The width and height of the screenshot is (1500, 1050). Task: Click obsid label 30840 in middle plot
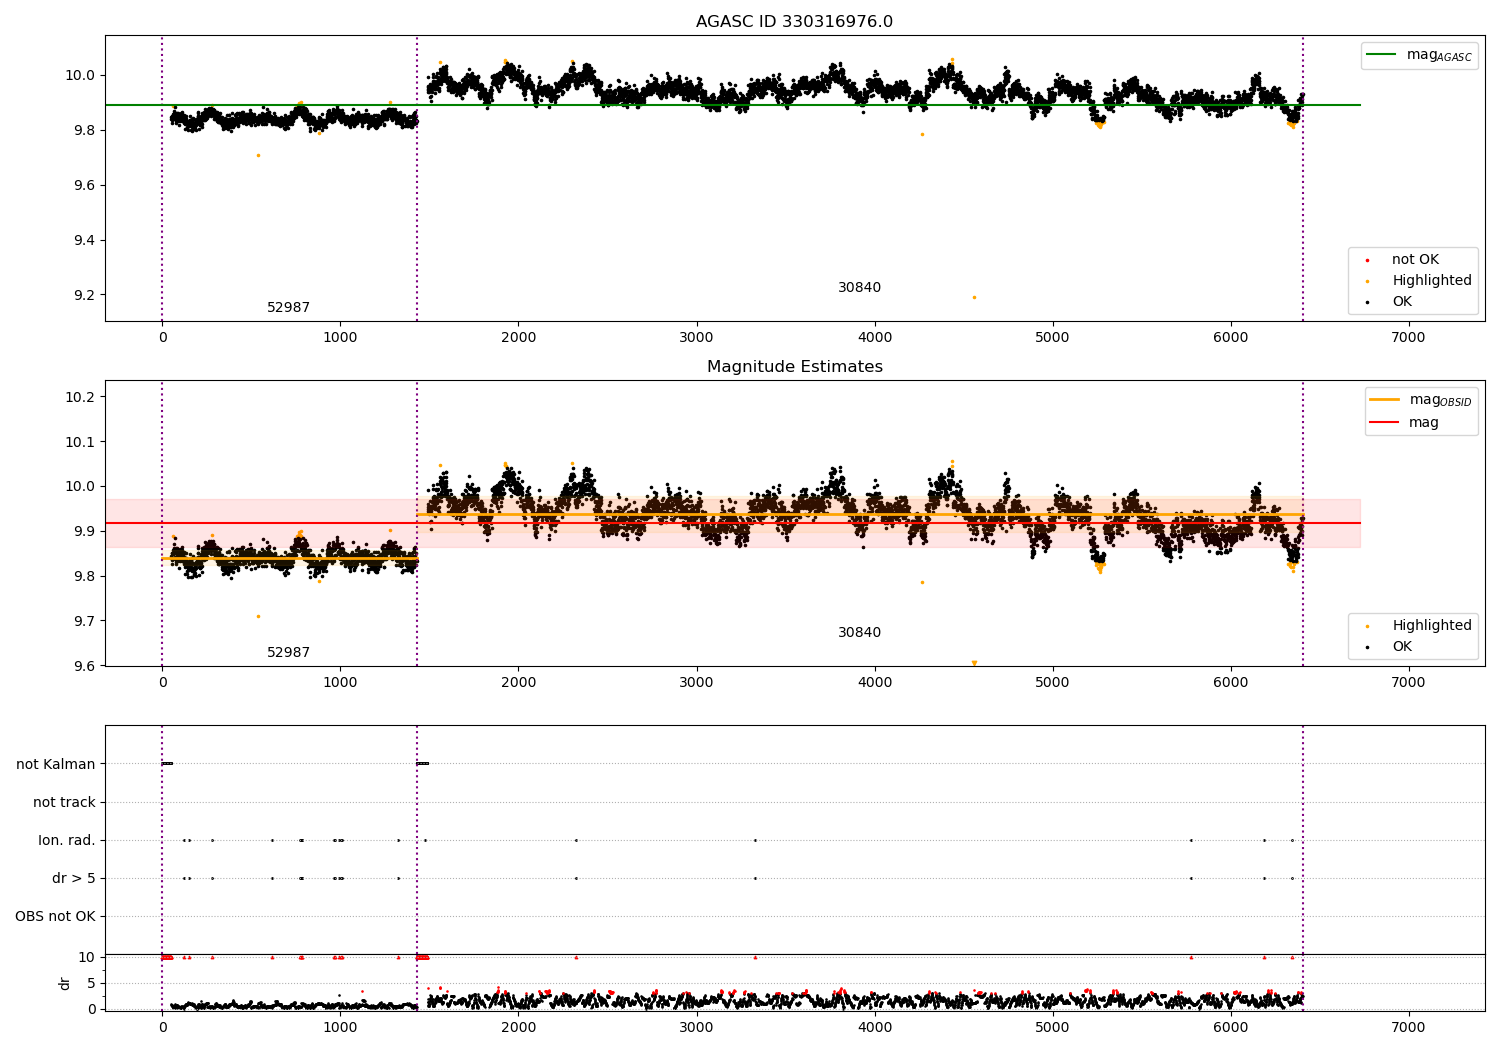[859, 633]
